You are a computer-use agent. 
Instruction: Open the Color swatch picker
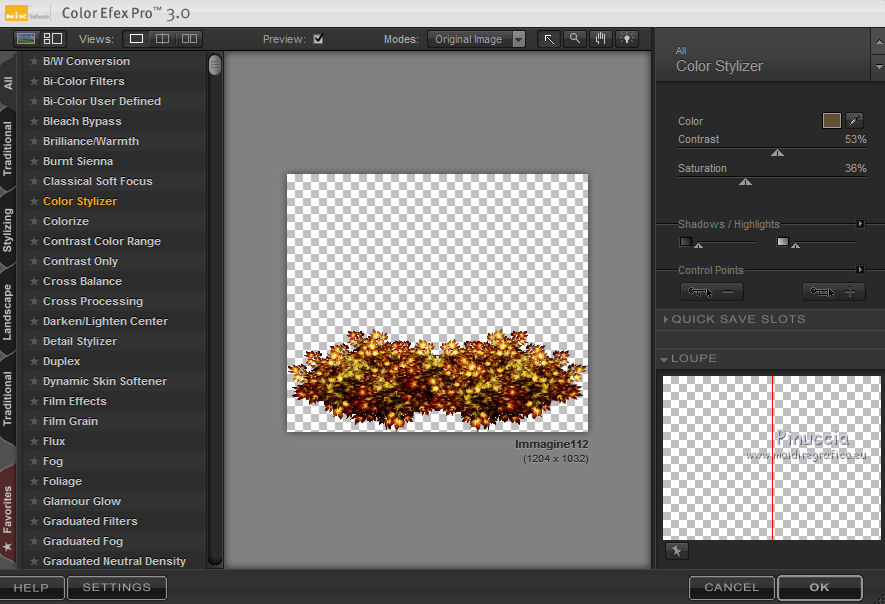coord(831,120)
